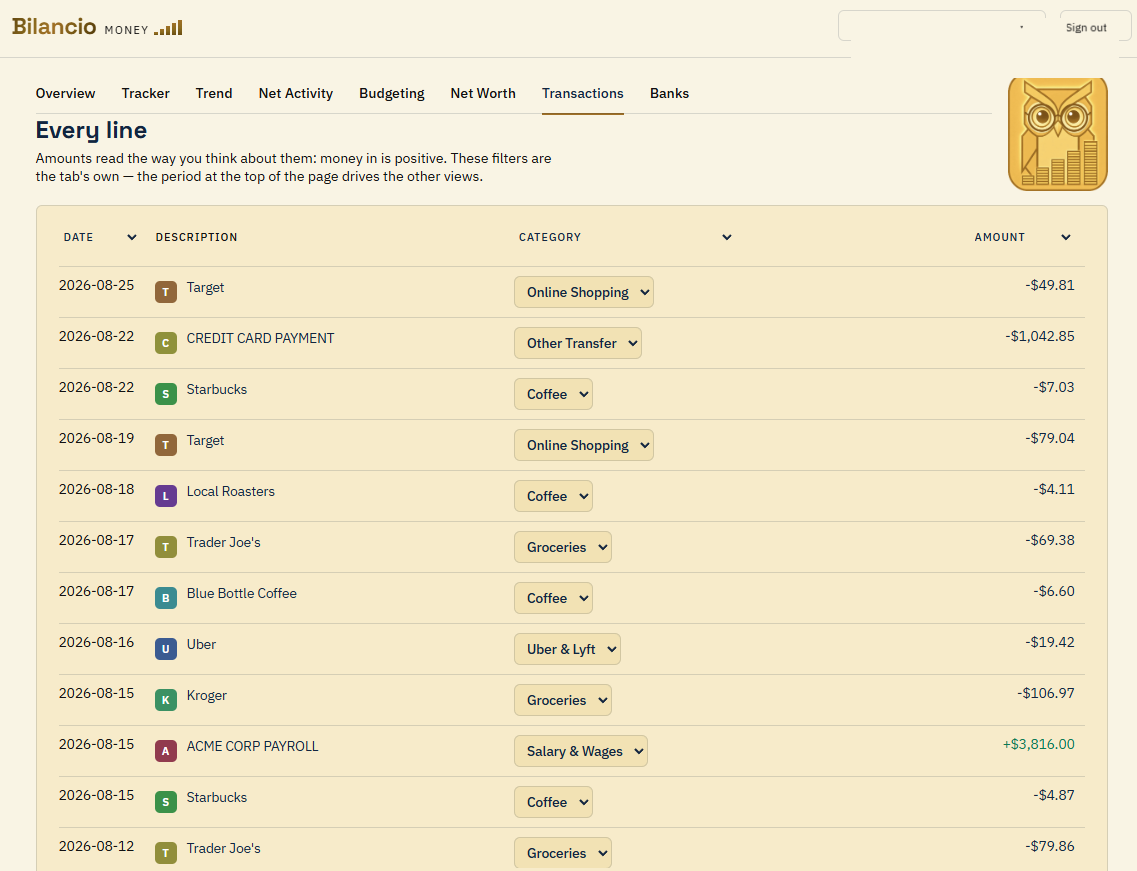Click the Credit Card Payment merchant icon
This screenshot has height=871, width=1137.
click(165, 343)
